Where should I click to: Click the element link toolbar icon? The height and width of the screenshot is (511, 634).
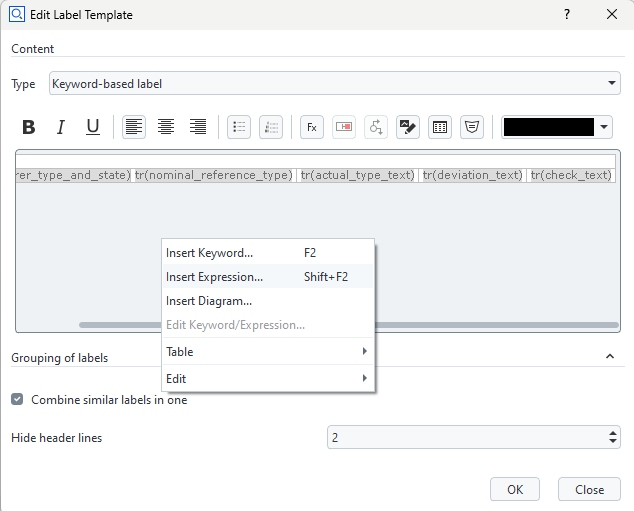click(x=376, y=127)
